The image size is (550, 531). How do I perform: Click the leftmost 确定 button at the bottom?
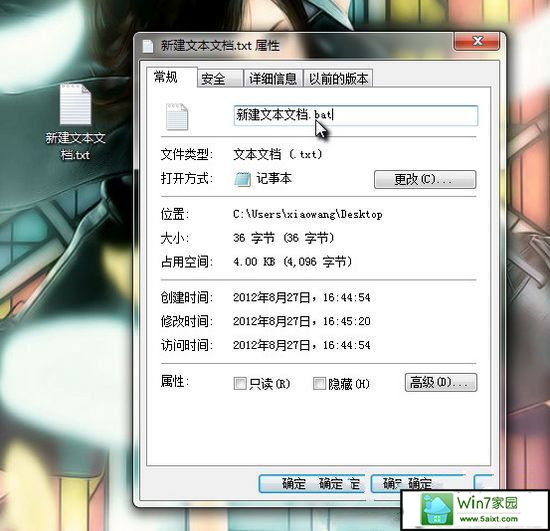[312, 484]
